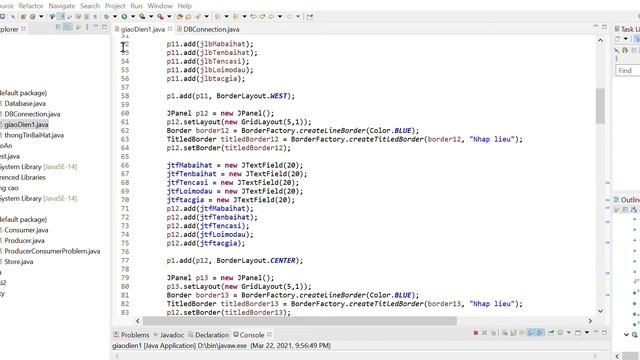640x360 pixels.
Task: Select DBConnection.java in Package Explorer
Action: pyautogui.click(x=32, y=114)
